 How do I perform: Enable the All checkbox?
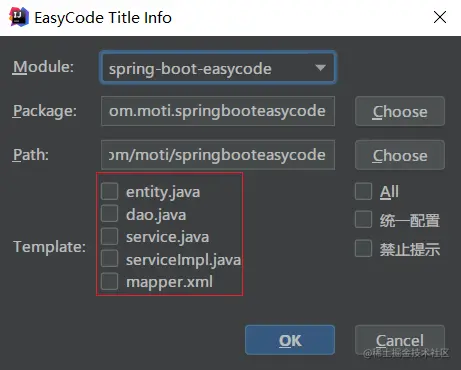coord(363,191)
